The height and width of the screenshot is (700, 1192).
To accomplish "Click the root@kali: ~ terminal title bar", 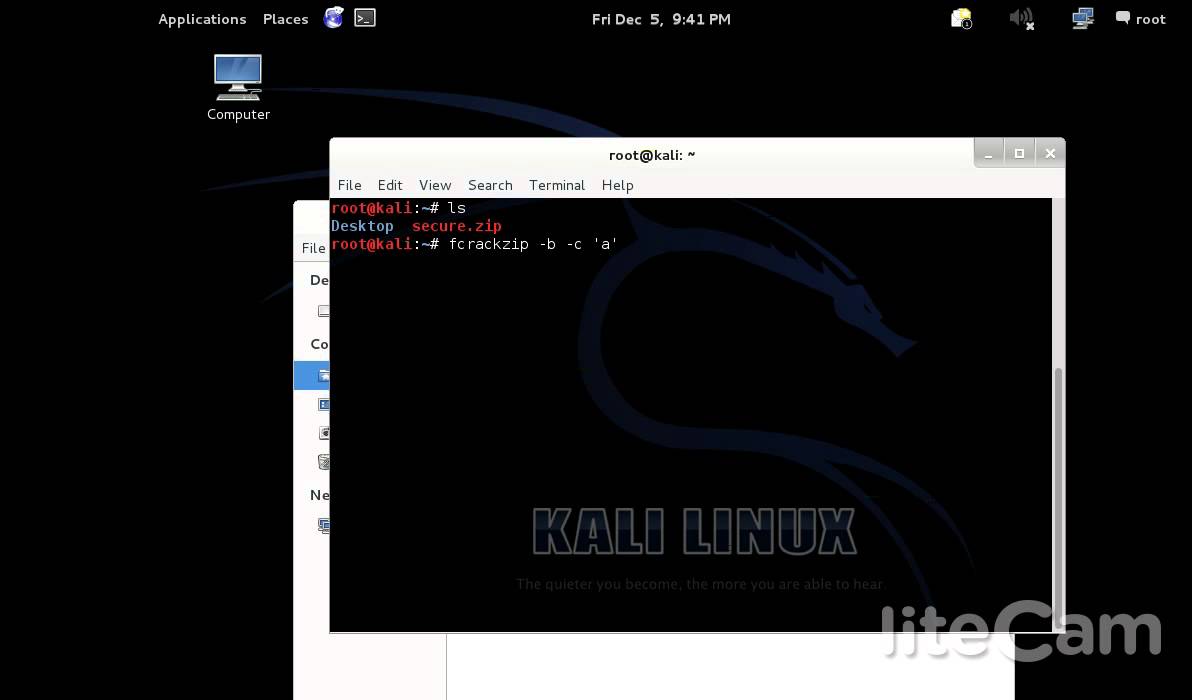I will [651, 155].
